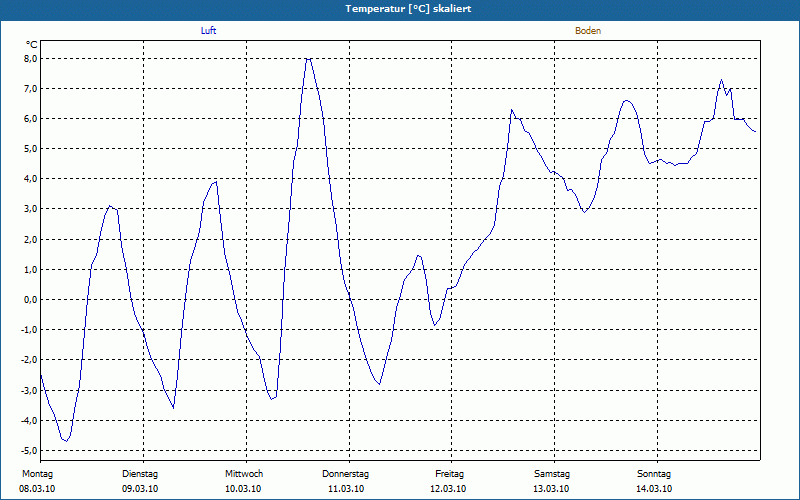This screenshot has height=500, width=800.
Task: Select the 3,0 y-axis label
Action: [x=30, y=209]
